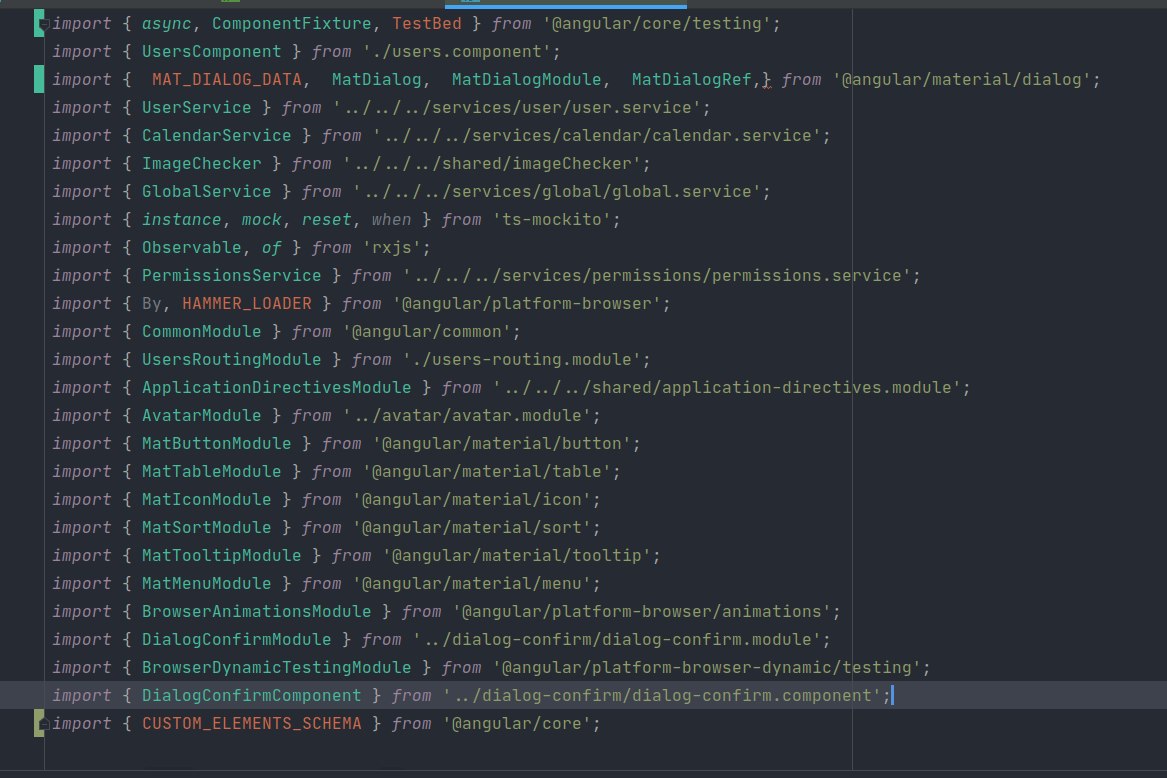Place cursor on 'ComponentFixture' identifier
The height and width of the screenshot is (778, 1167).
292,24
